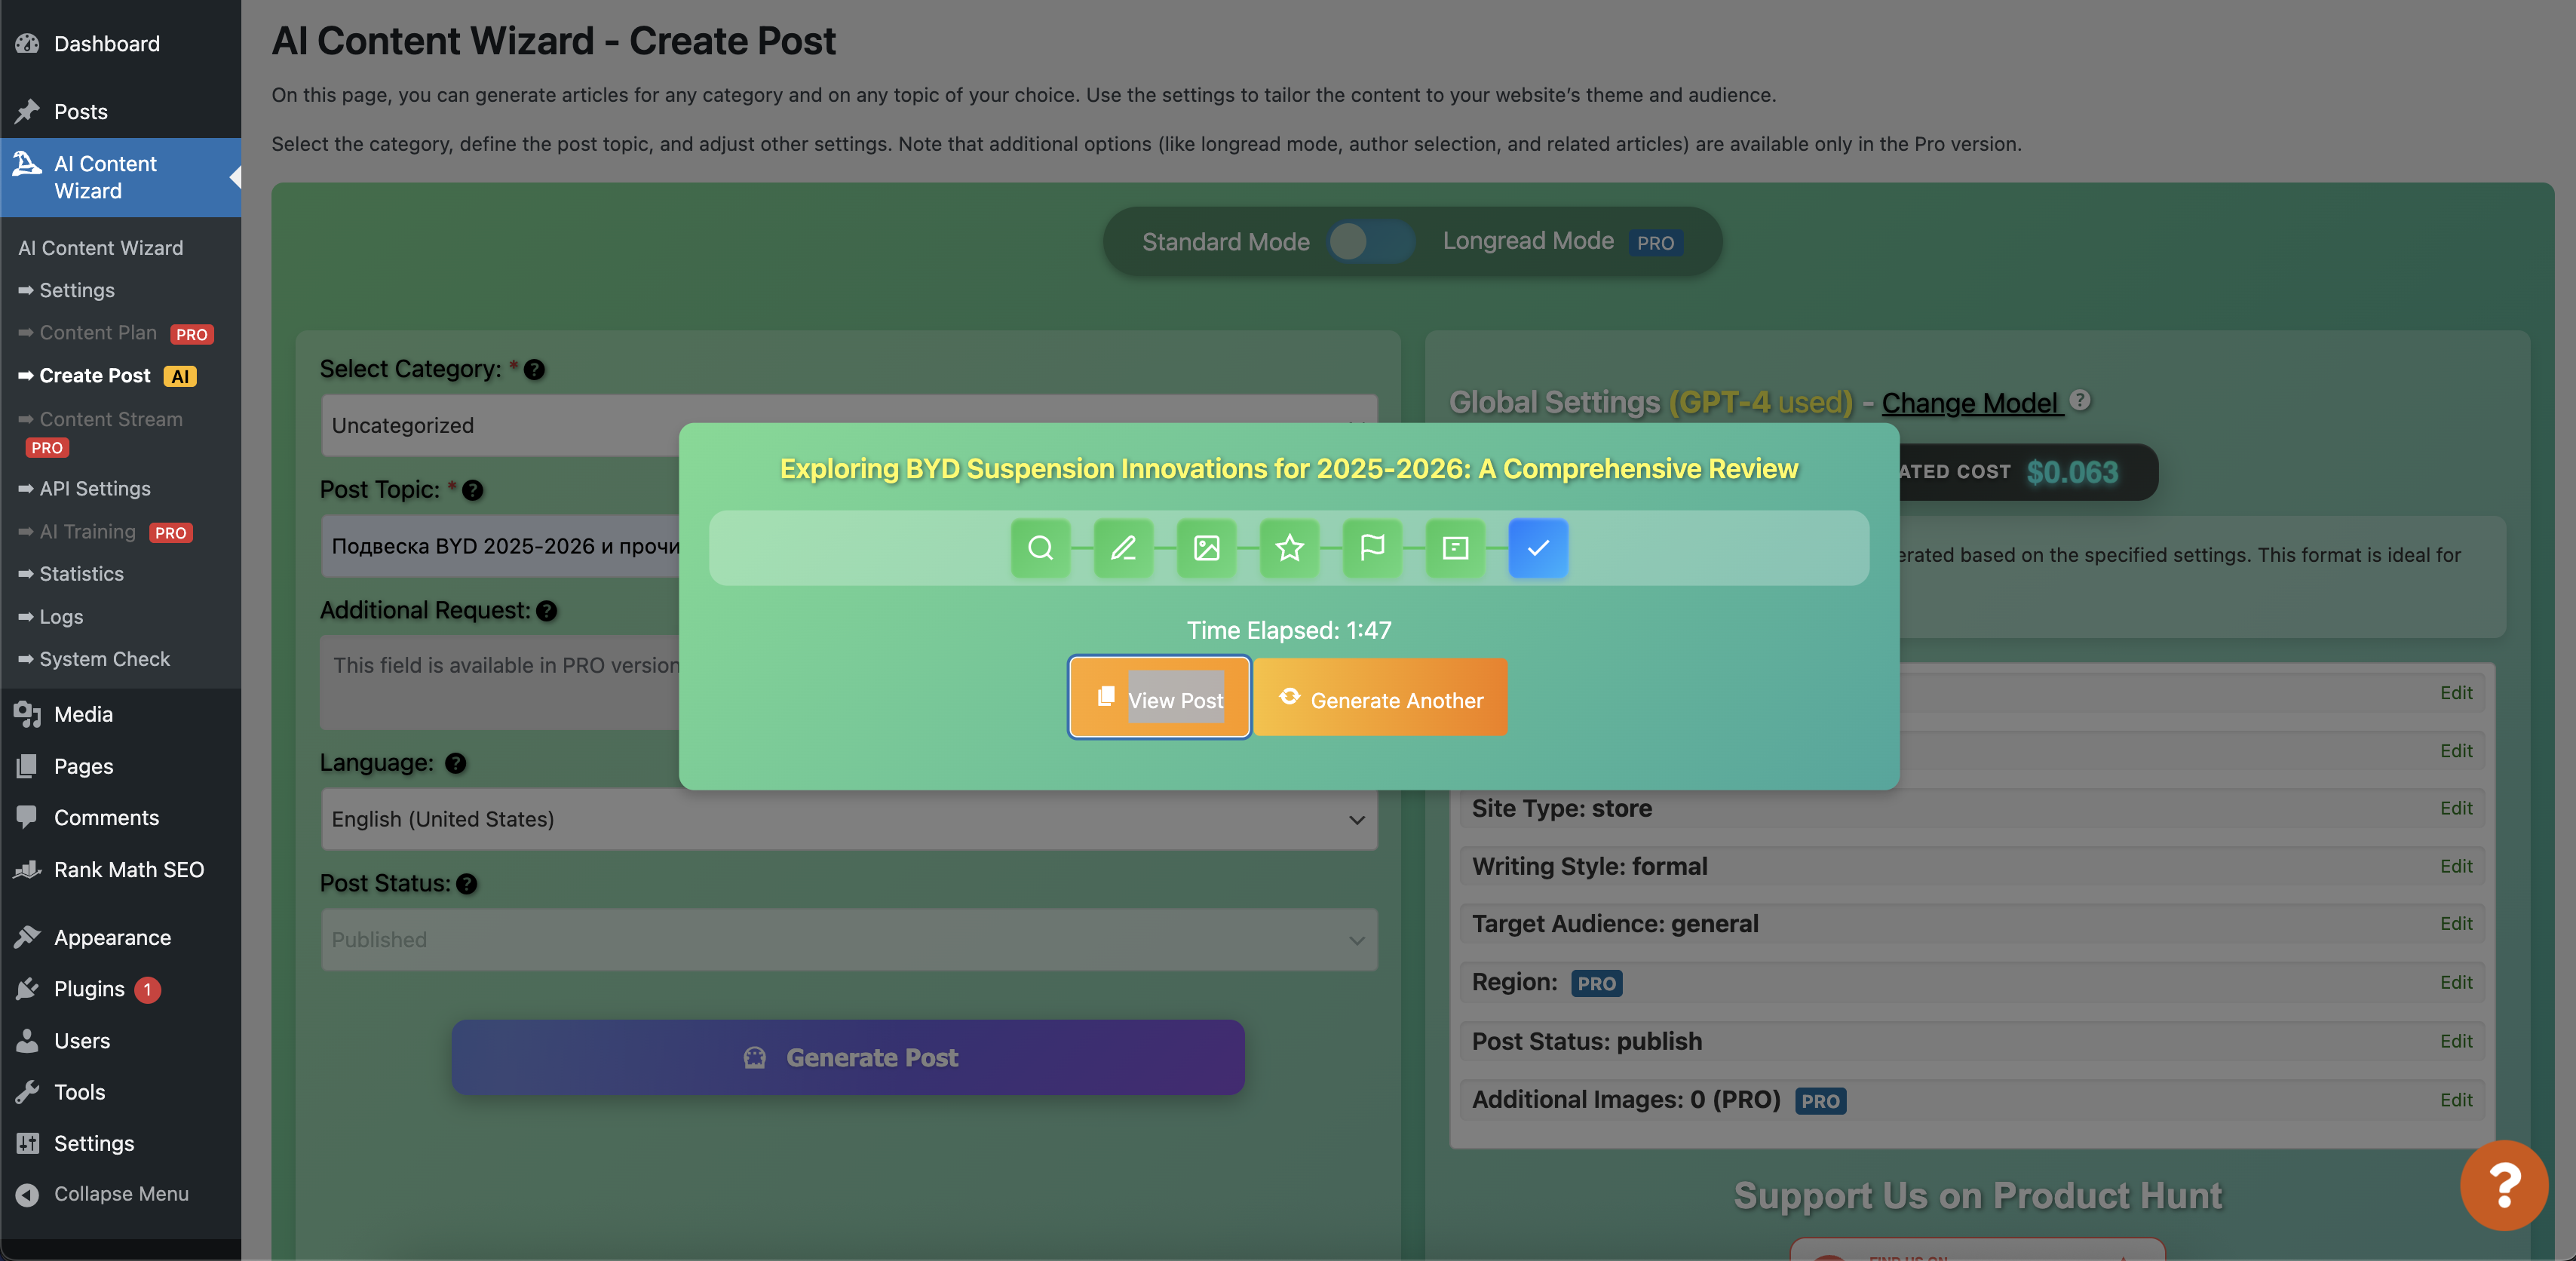Open Statistics submenu item
This screenshot has width=2576, height=1261.
point(70,574)
